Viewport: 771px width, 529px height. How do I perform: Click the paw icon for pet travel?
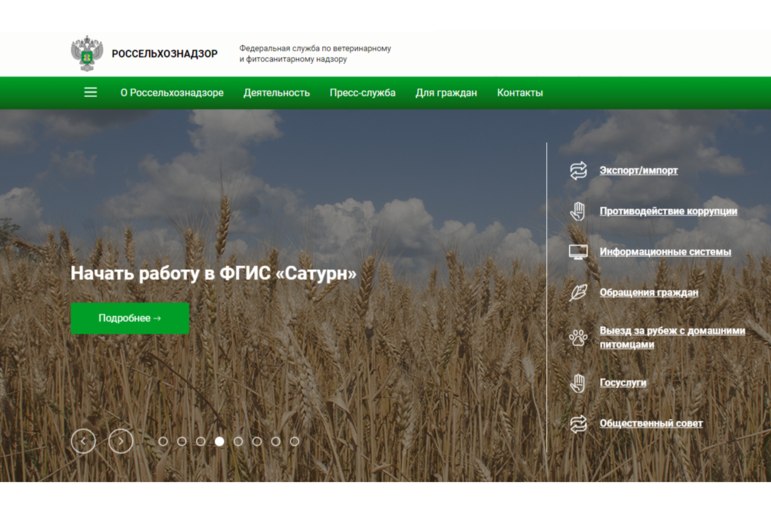(578, 337)
